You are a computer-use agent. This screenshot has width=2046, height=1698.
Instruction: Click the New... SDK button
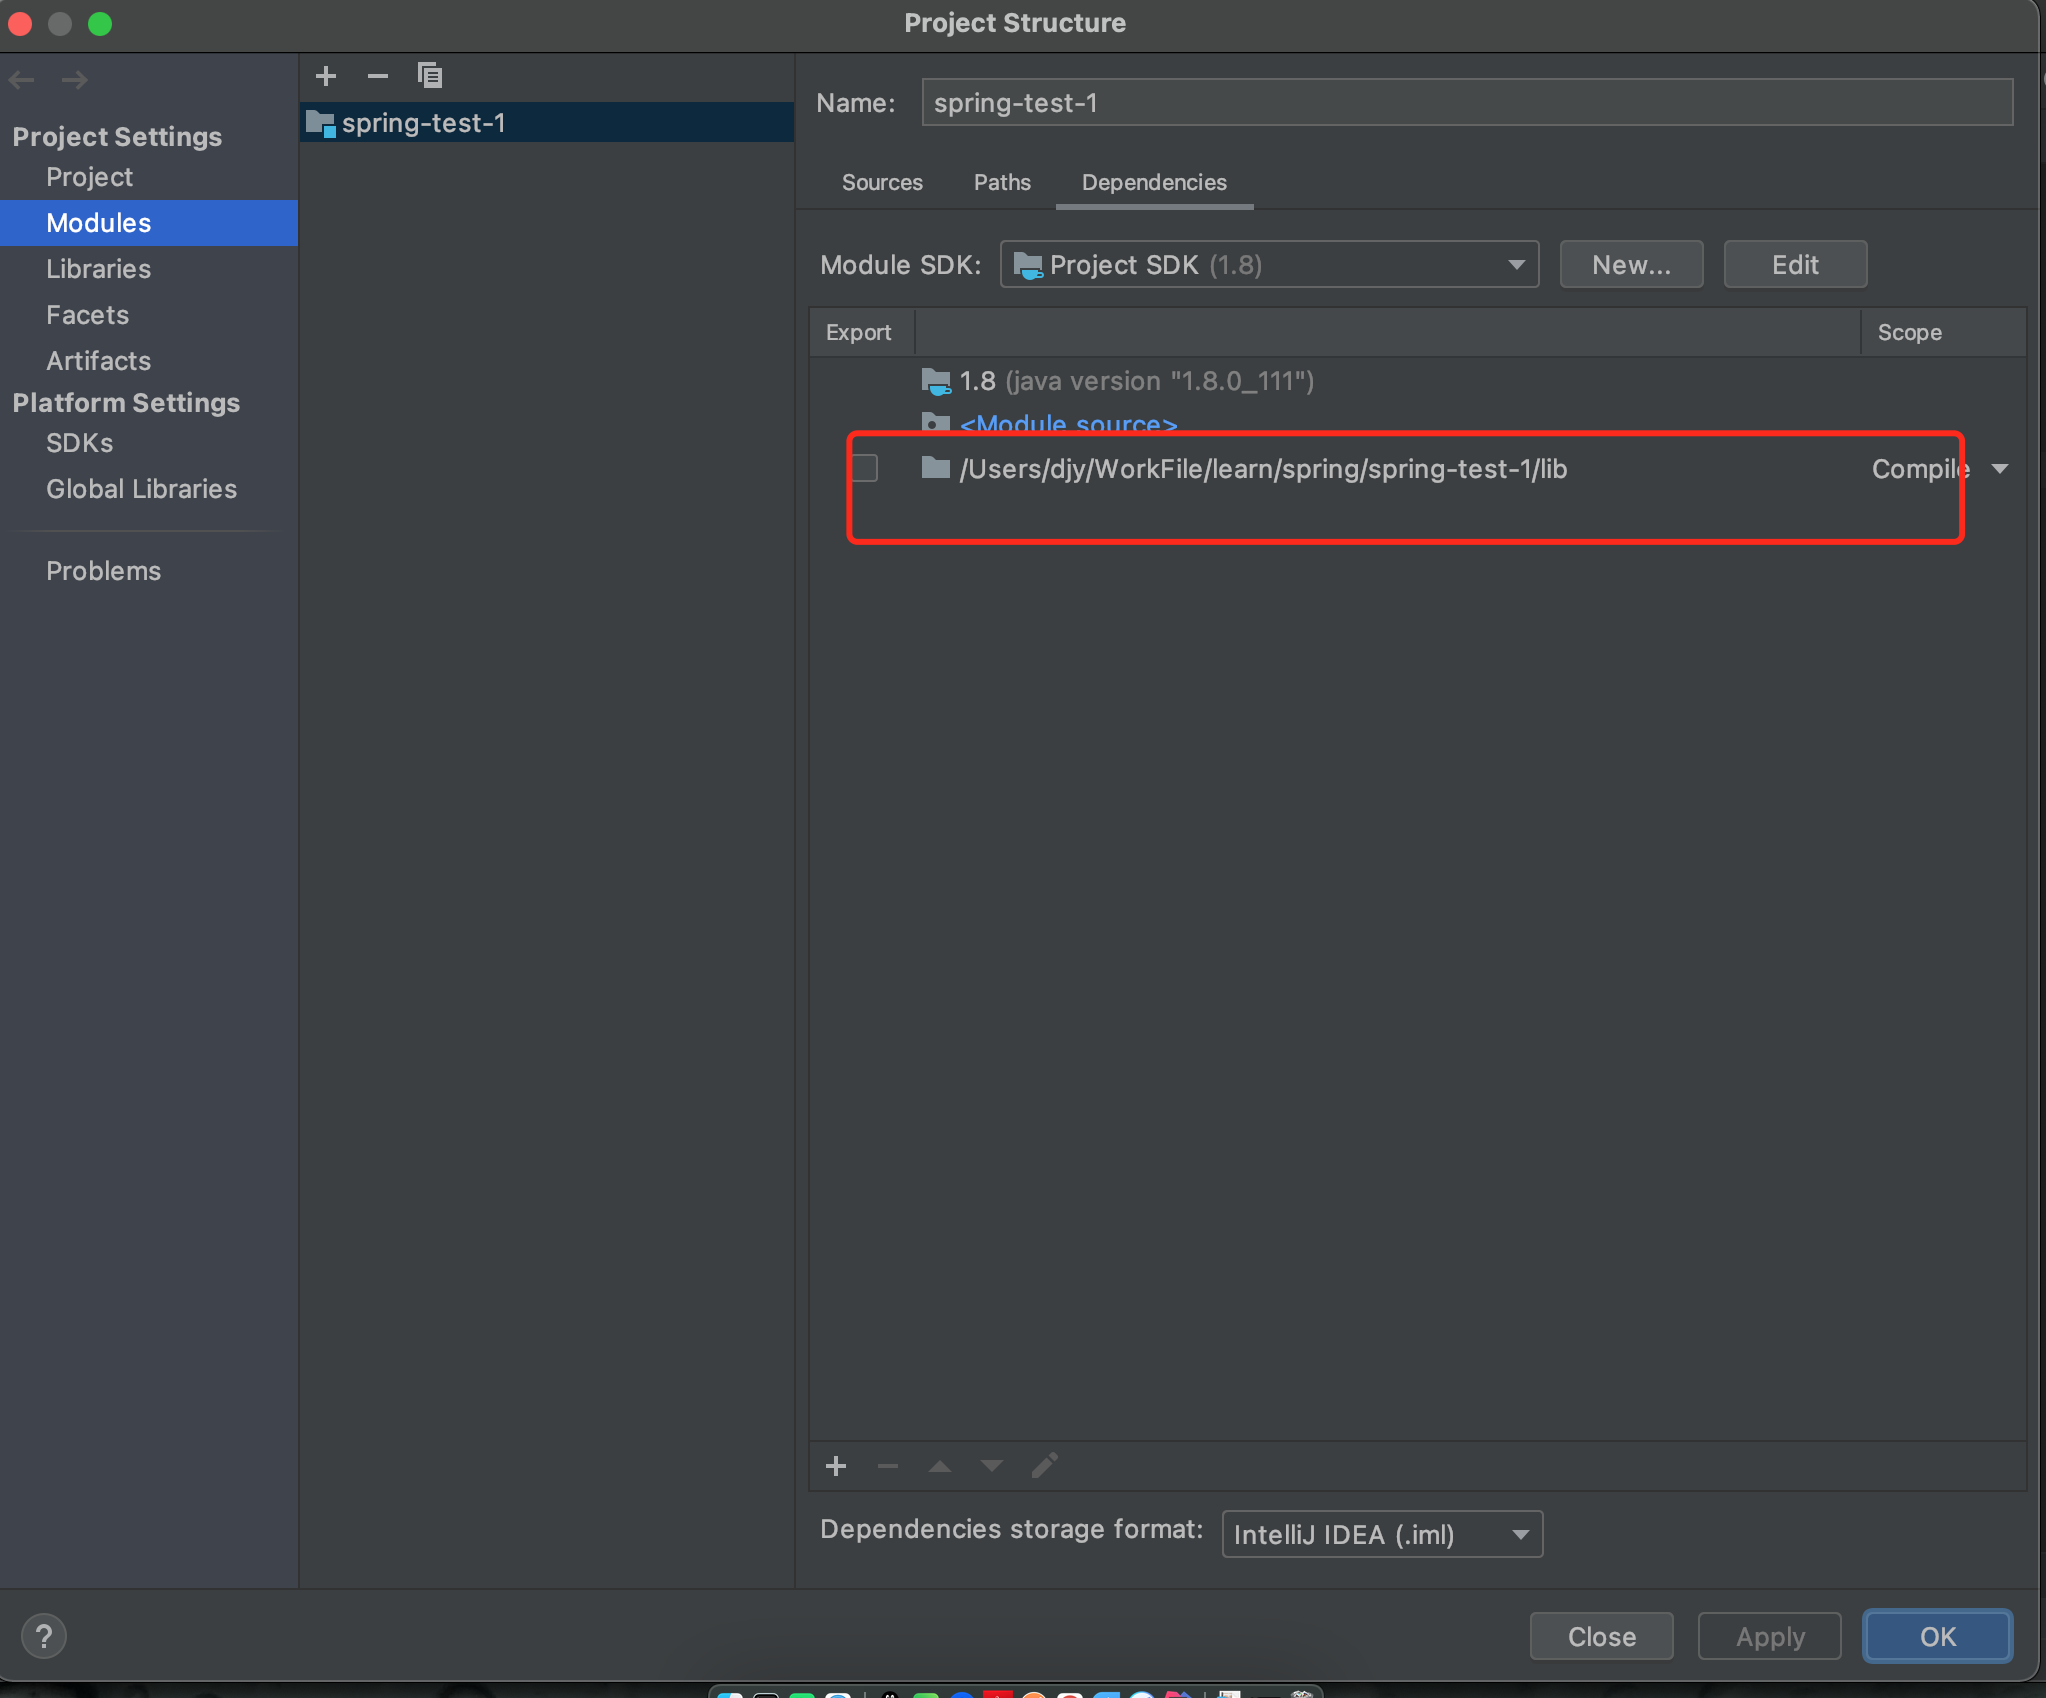(x=1631, y=265)
